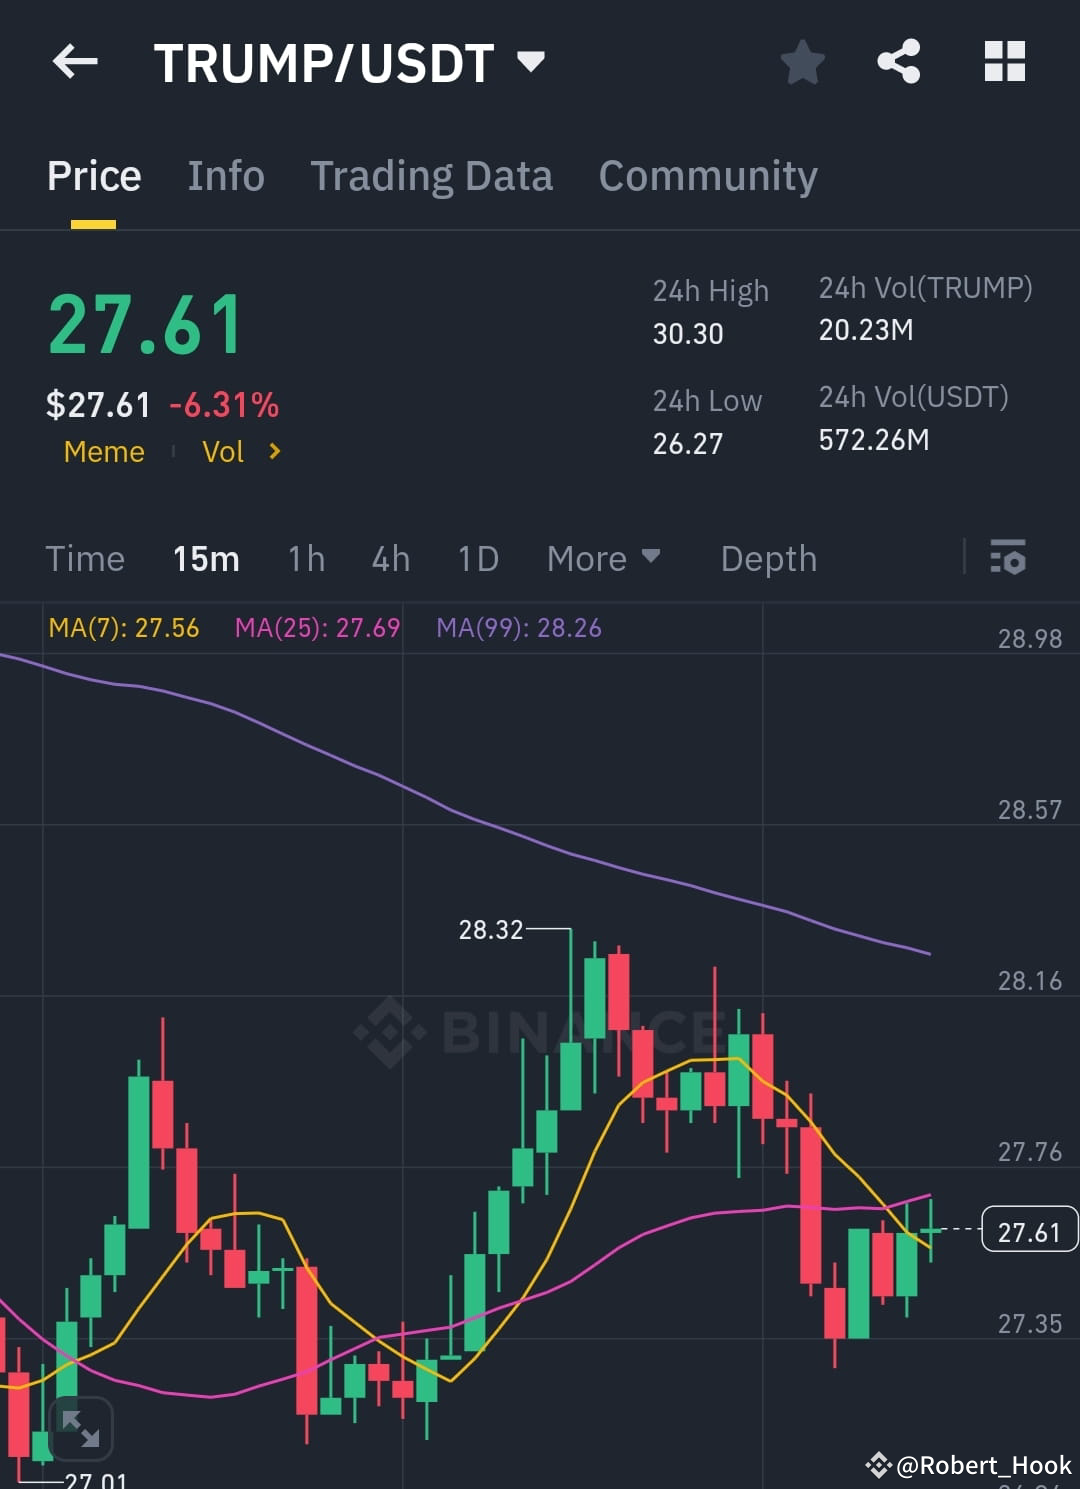This screenshot has width=1080, height=1489.
Task: Tap the MA(7): 27.56 indicator label
Action: coord(124,628)
